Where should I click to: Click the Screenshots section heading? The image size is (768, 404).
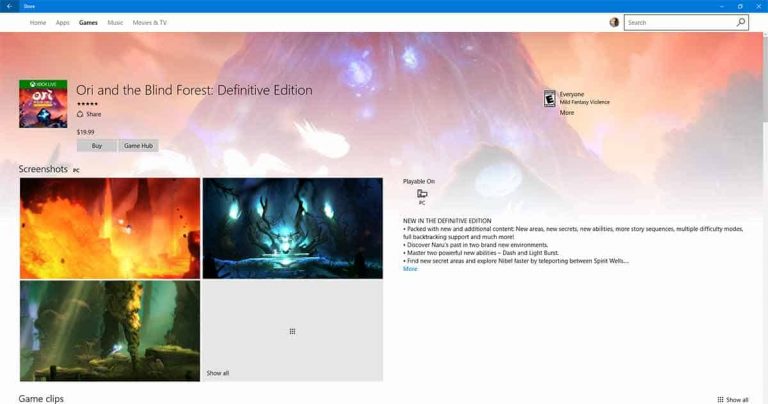(x=43, y=169)
